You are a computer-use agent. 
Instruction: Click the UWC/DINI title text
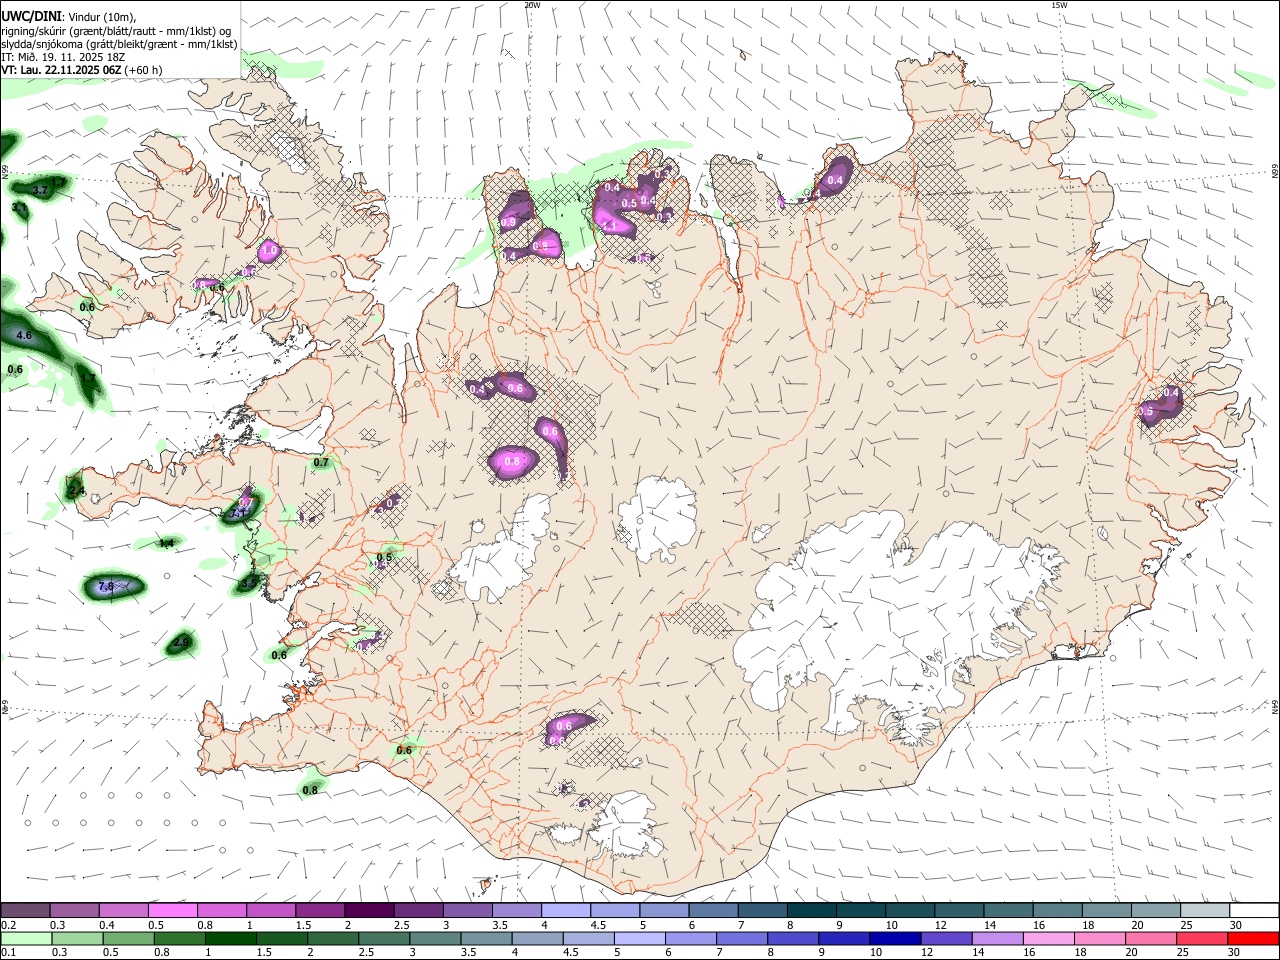click(x=30, y=17)
